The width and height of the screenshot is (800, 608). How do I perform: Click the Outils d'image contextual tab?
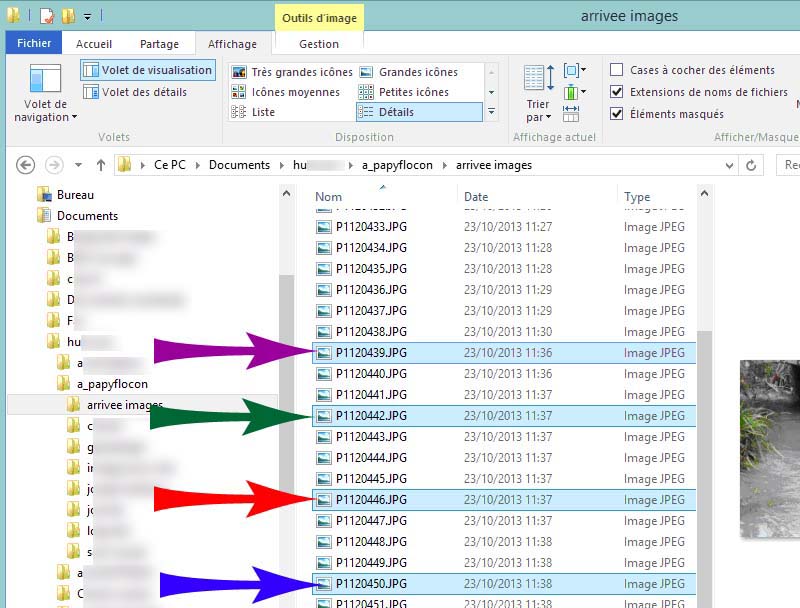(x=319, y=18)
